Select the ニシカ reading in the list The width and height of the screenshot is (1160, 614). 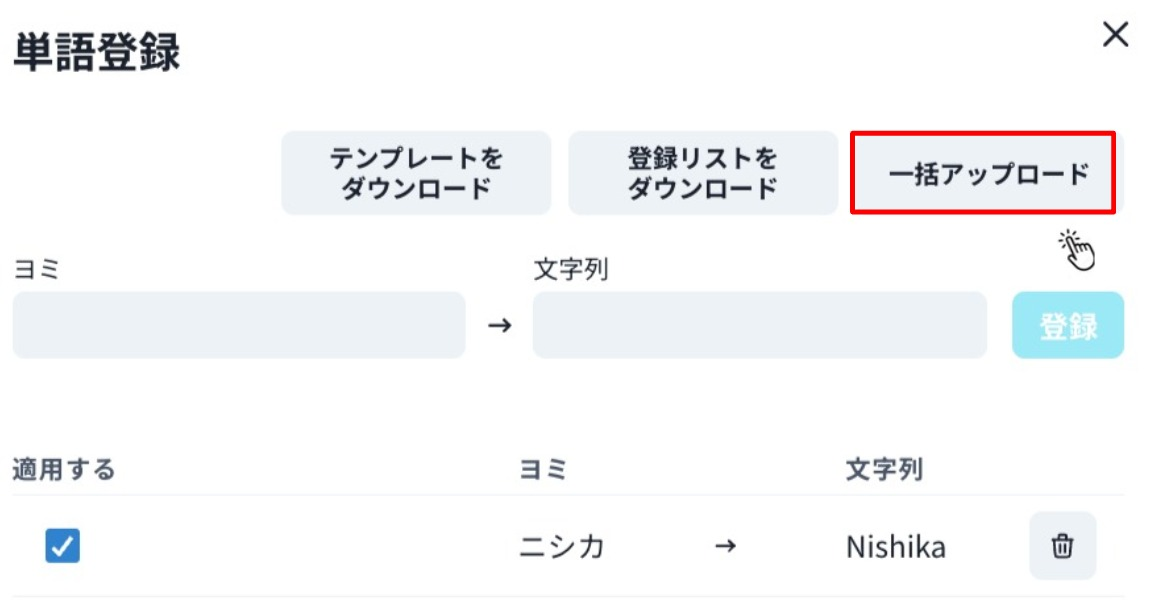click(562, 547)
